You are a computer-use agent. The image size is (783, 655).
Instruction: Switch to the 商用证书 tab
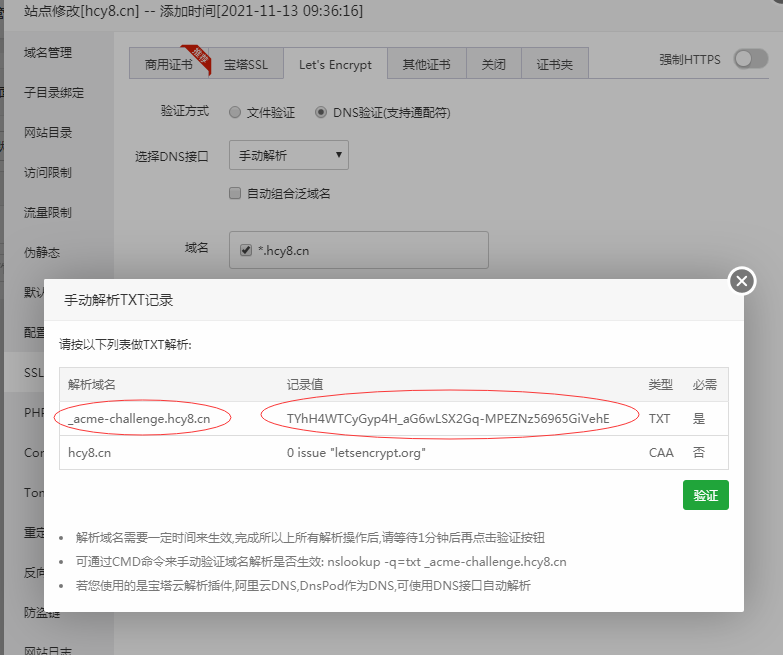coord(170,64)
